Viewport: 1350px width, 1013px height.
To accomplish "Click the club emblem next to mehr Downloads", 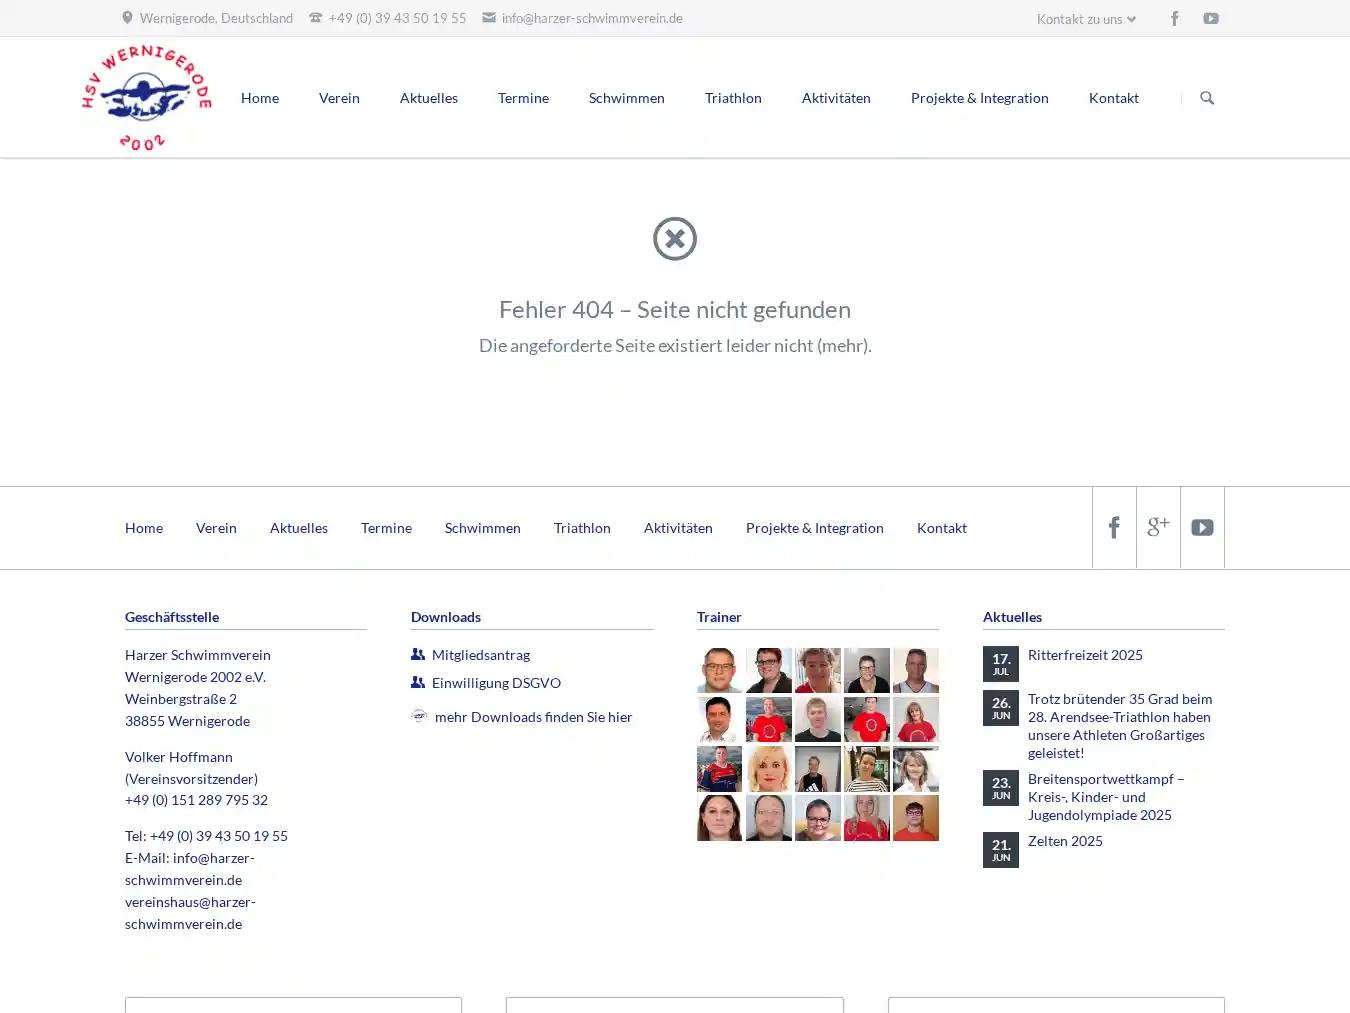I will [419, 716].
